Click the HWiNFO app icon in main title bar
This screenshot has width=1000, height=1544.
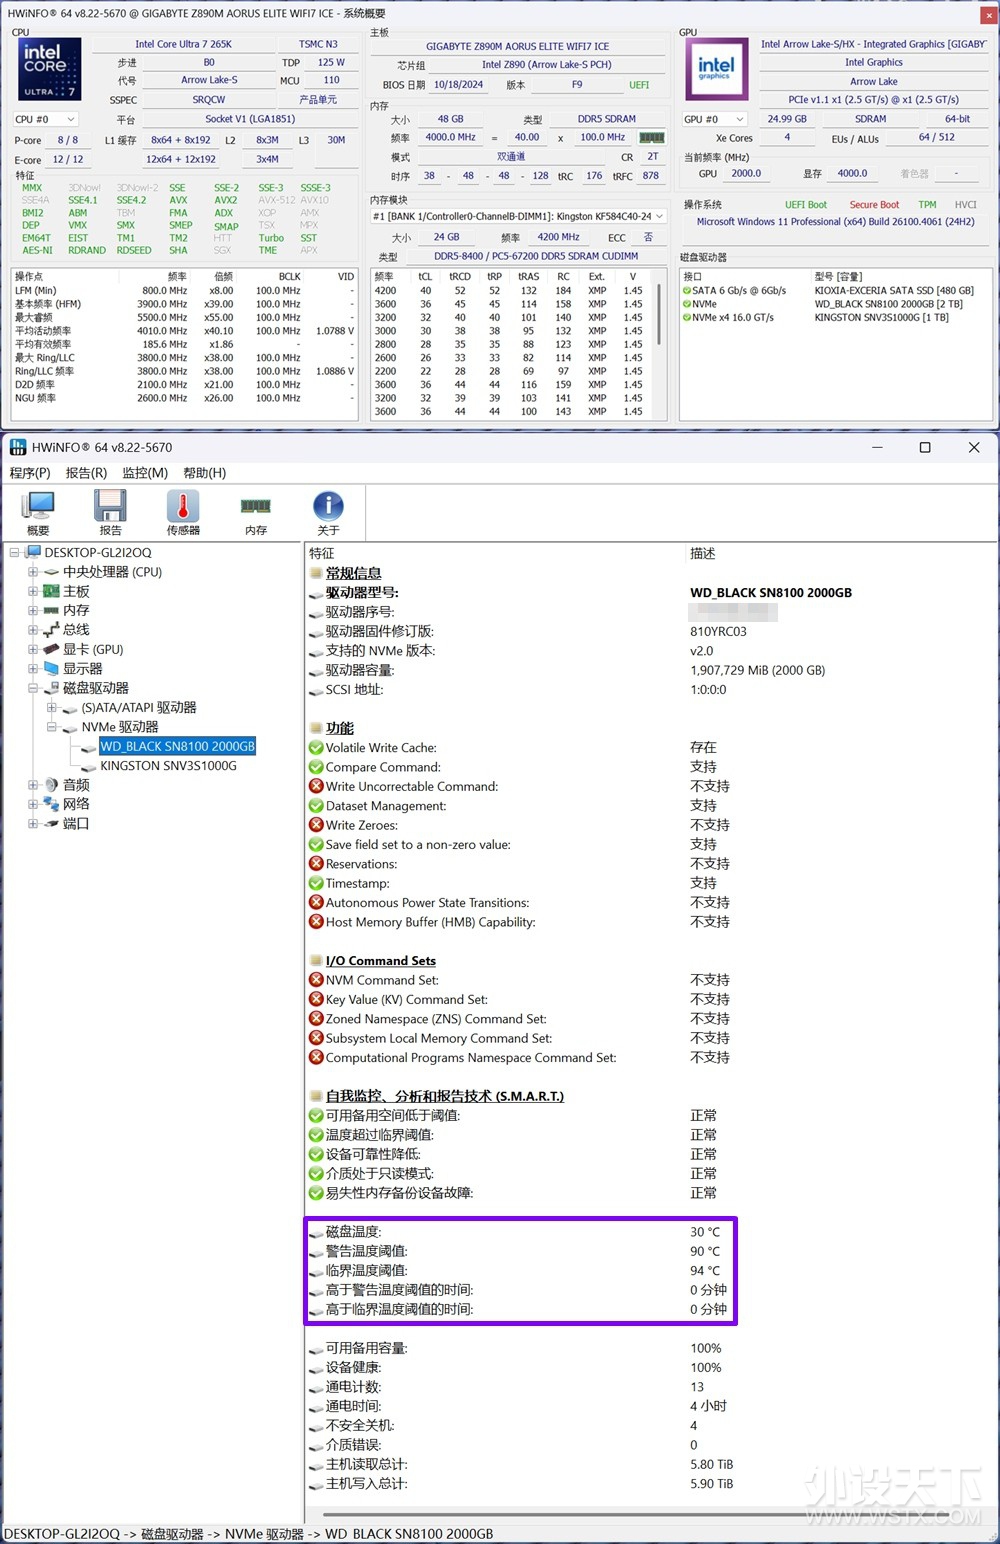click(18, 447)
